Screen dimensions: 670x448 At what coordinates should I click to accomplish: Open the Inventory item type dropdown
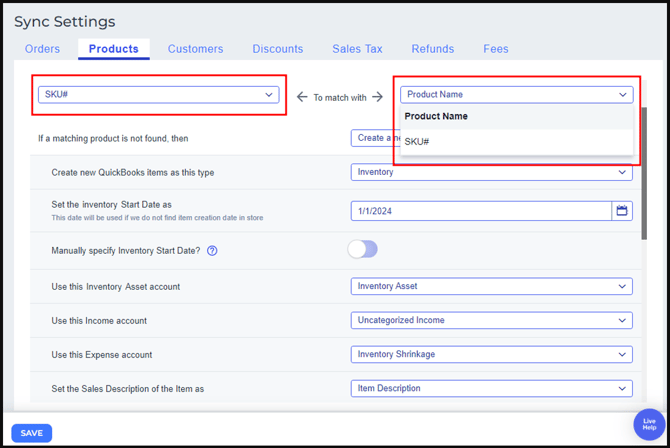(x=491, y=172)
